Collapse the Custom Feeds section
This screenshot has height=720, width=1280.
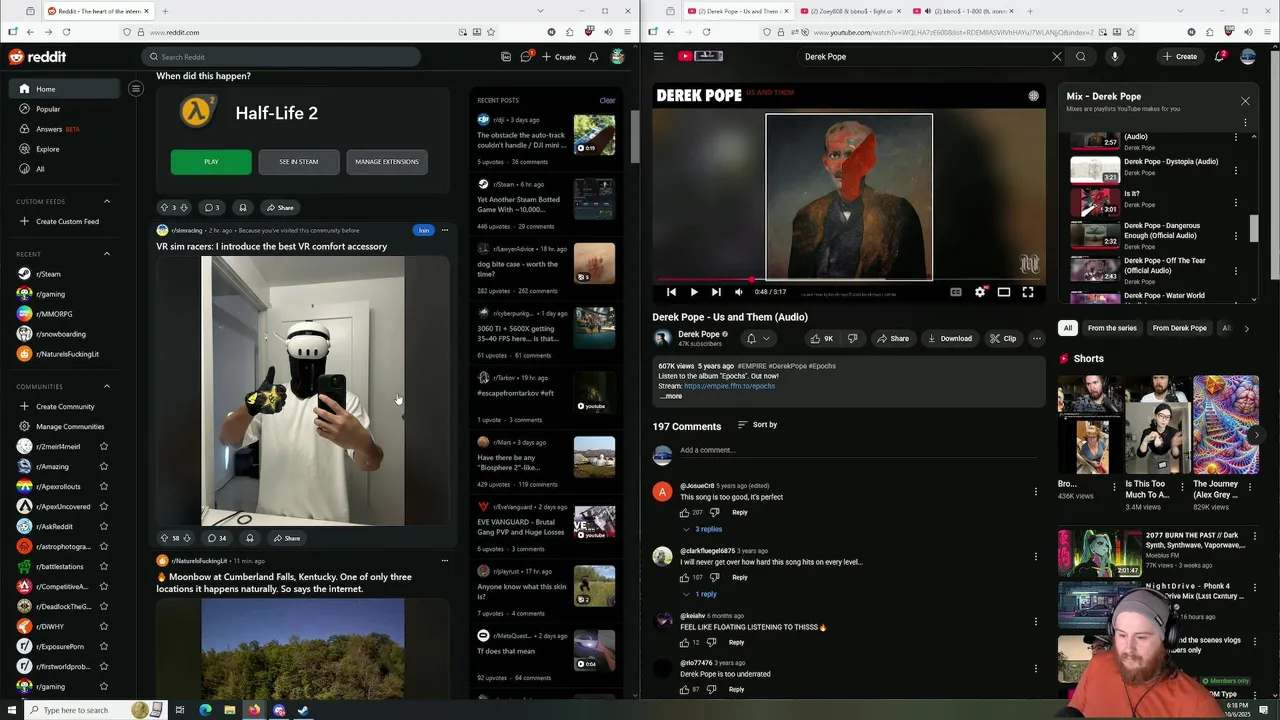coord(107,201)
